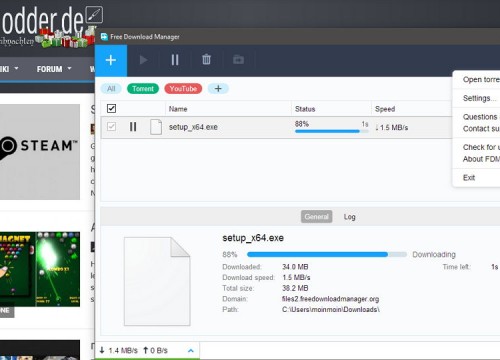Click the pencil icon near site logo
The width and height of the screenshot is (500, 360).
coord(94,15)
